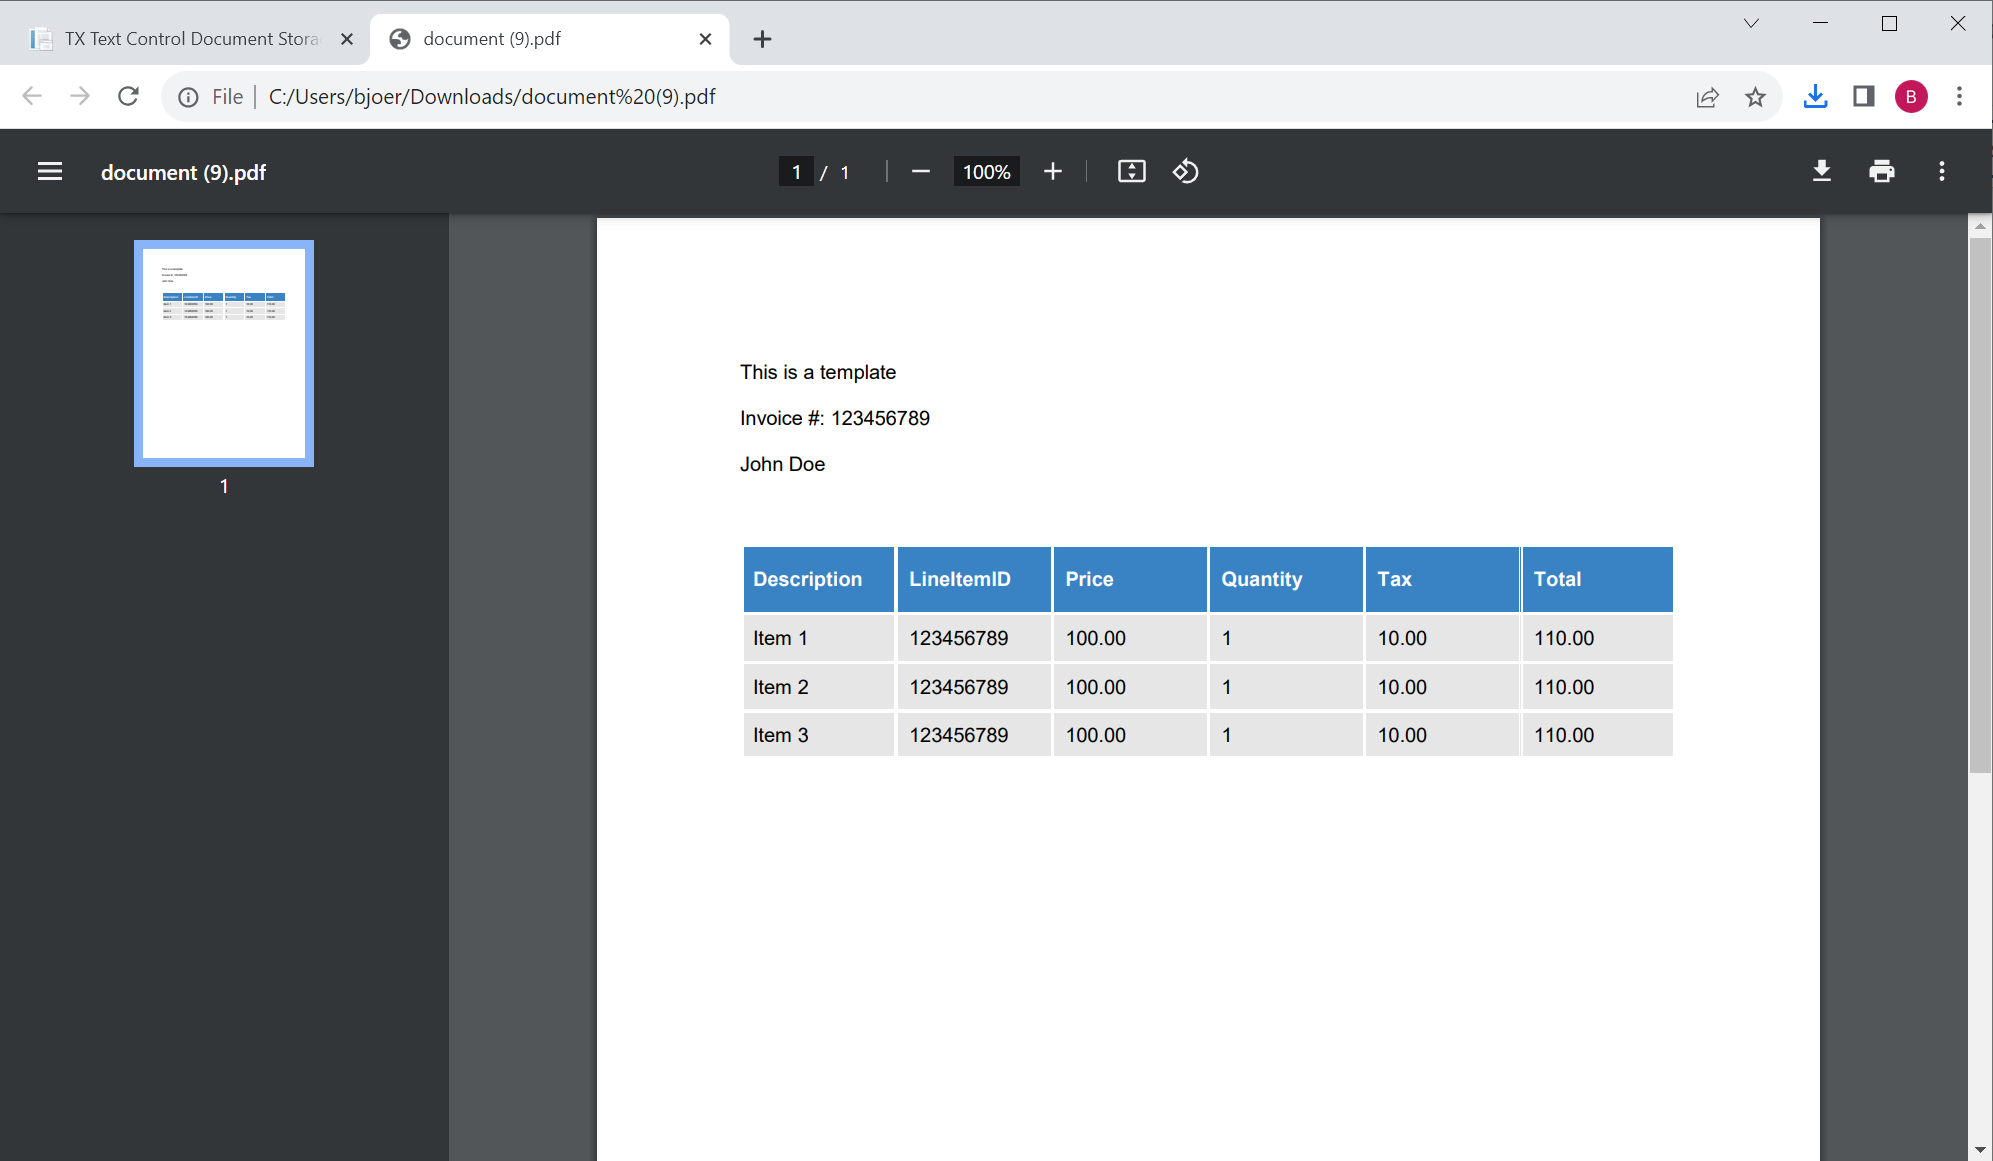Open a new browser tab
The width and height of the screenshot is (1993, 1161).
(762, 38)
